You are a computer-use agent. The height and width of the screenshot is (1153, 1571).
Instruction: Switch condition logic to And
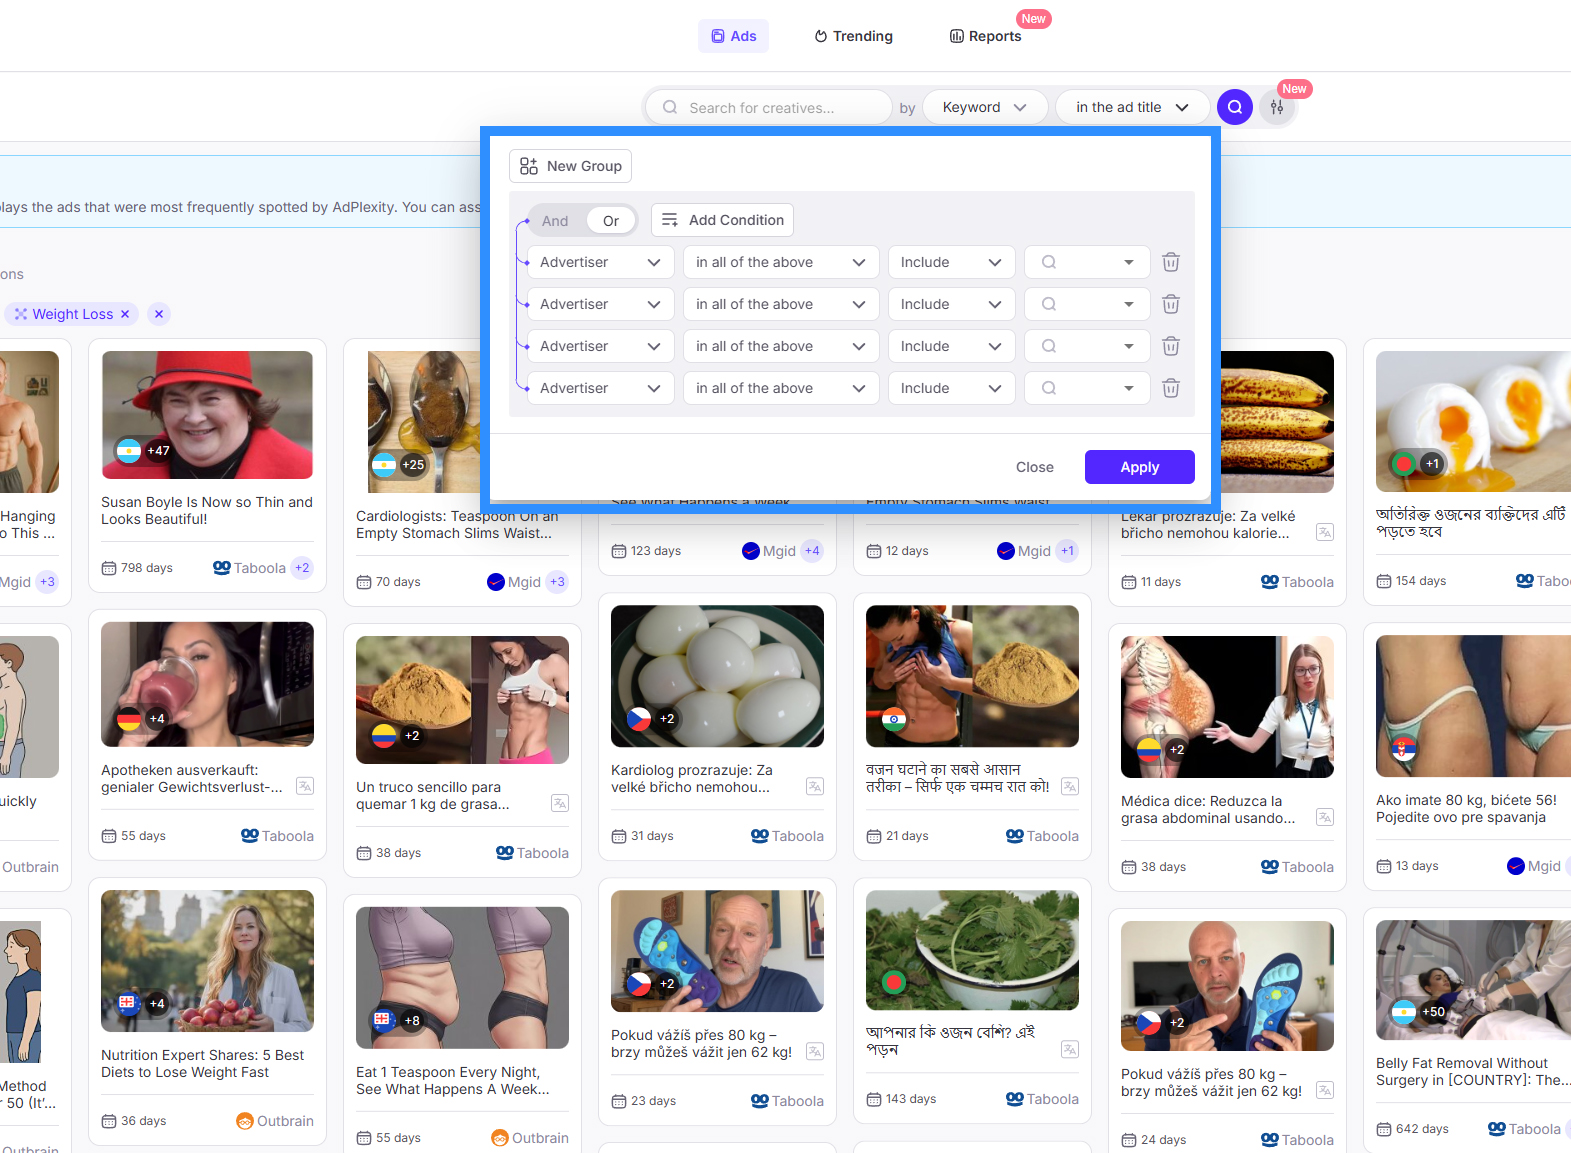(x=555, y=221)
